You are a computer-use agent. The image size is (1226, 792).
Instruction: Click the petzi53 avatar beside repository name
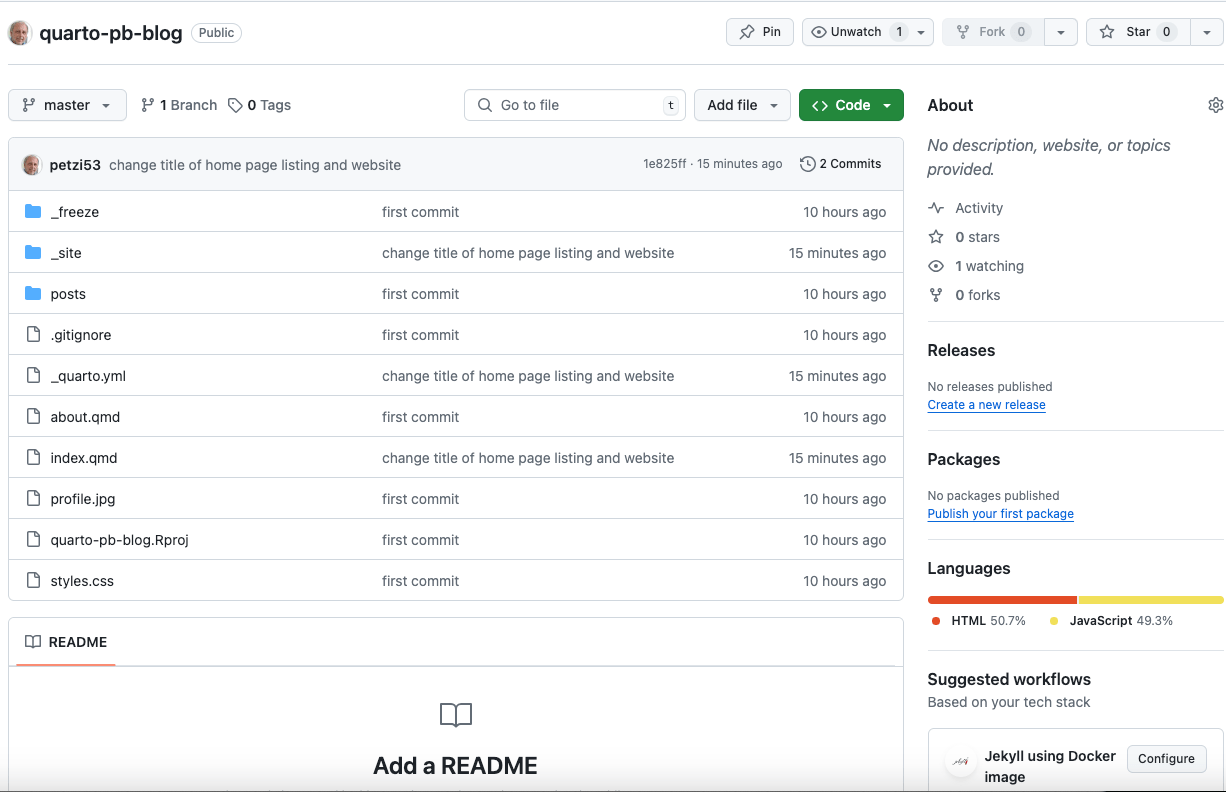(x=20, y=33)
